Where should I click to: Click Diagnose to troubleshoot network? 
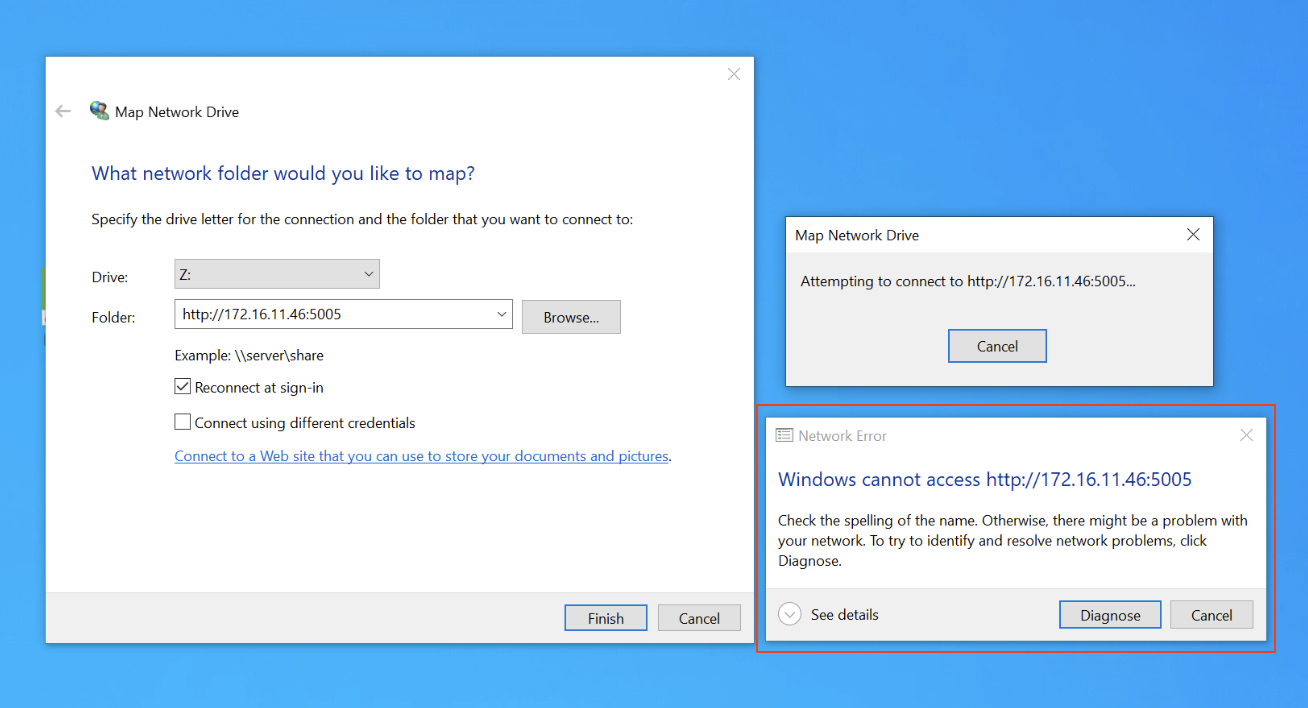(x=1110, y=615)
